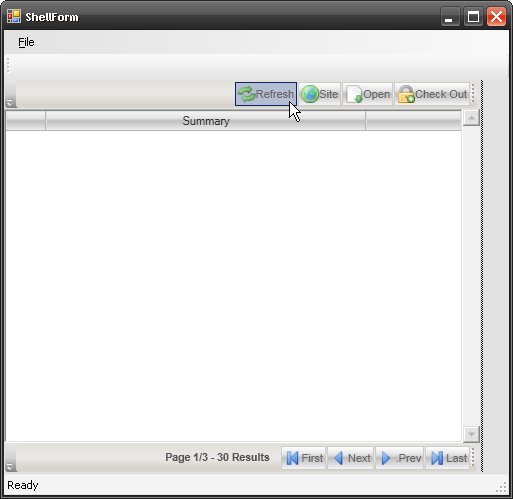Click the blank last column header
Viewport: 513px width, 499px height.
pos(413,121)
